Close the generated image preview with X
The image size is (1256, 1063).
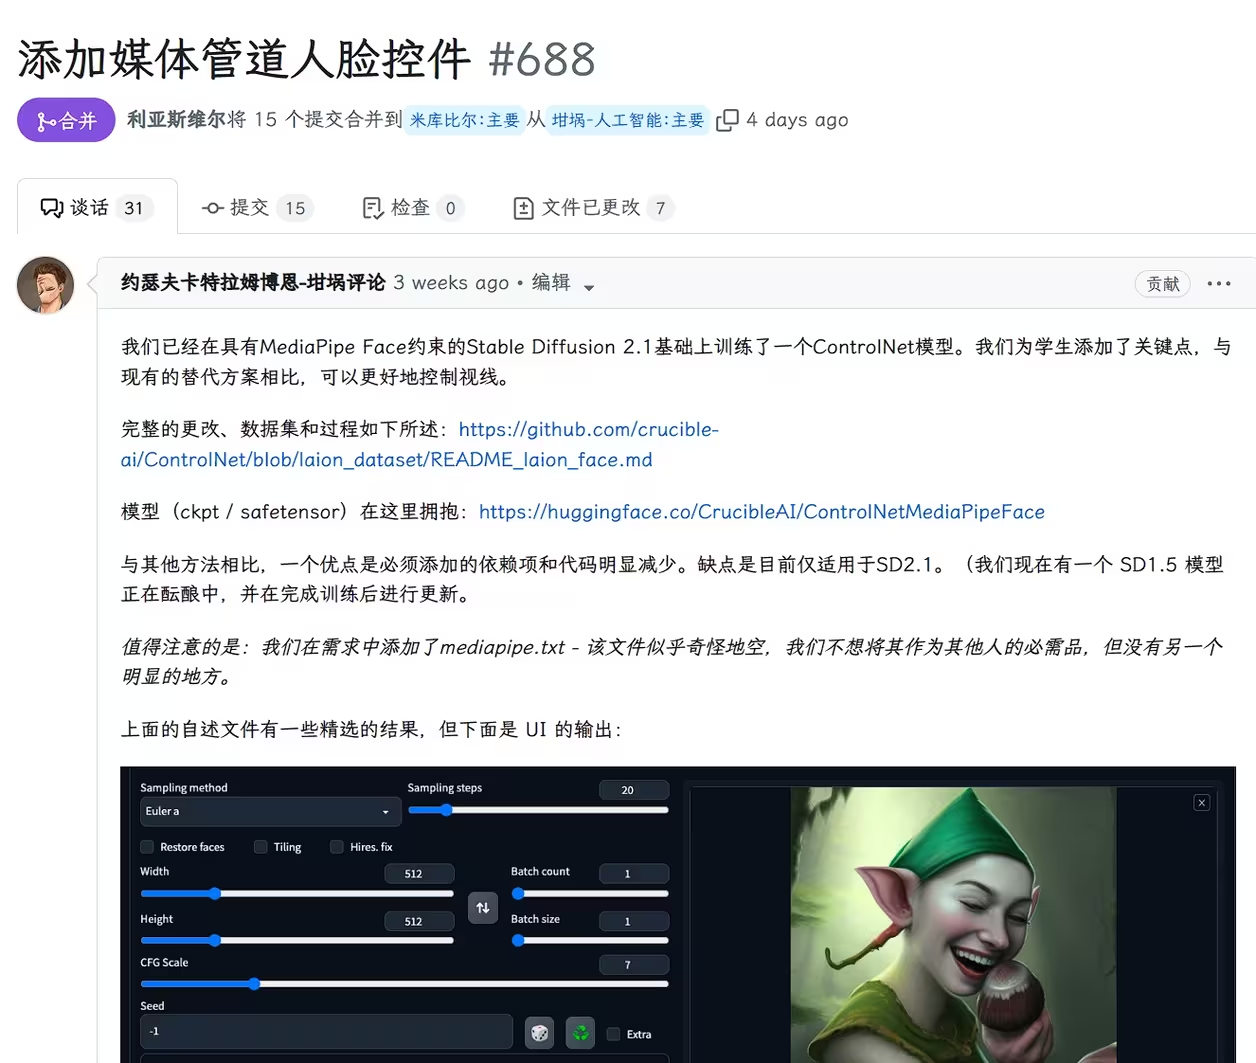pyautogui.click(x=1202, y=803)
